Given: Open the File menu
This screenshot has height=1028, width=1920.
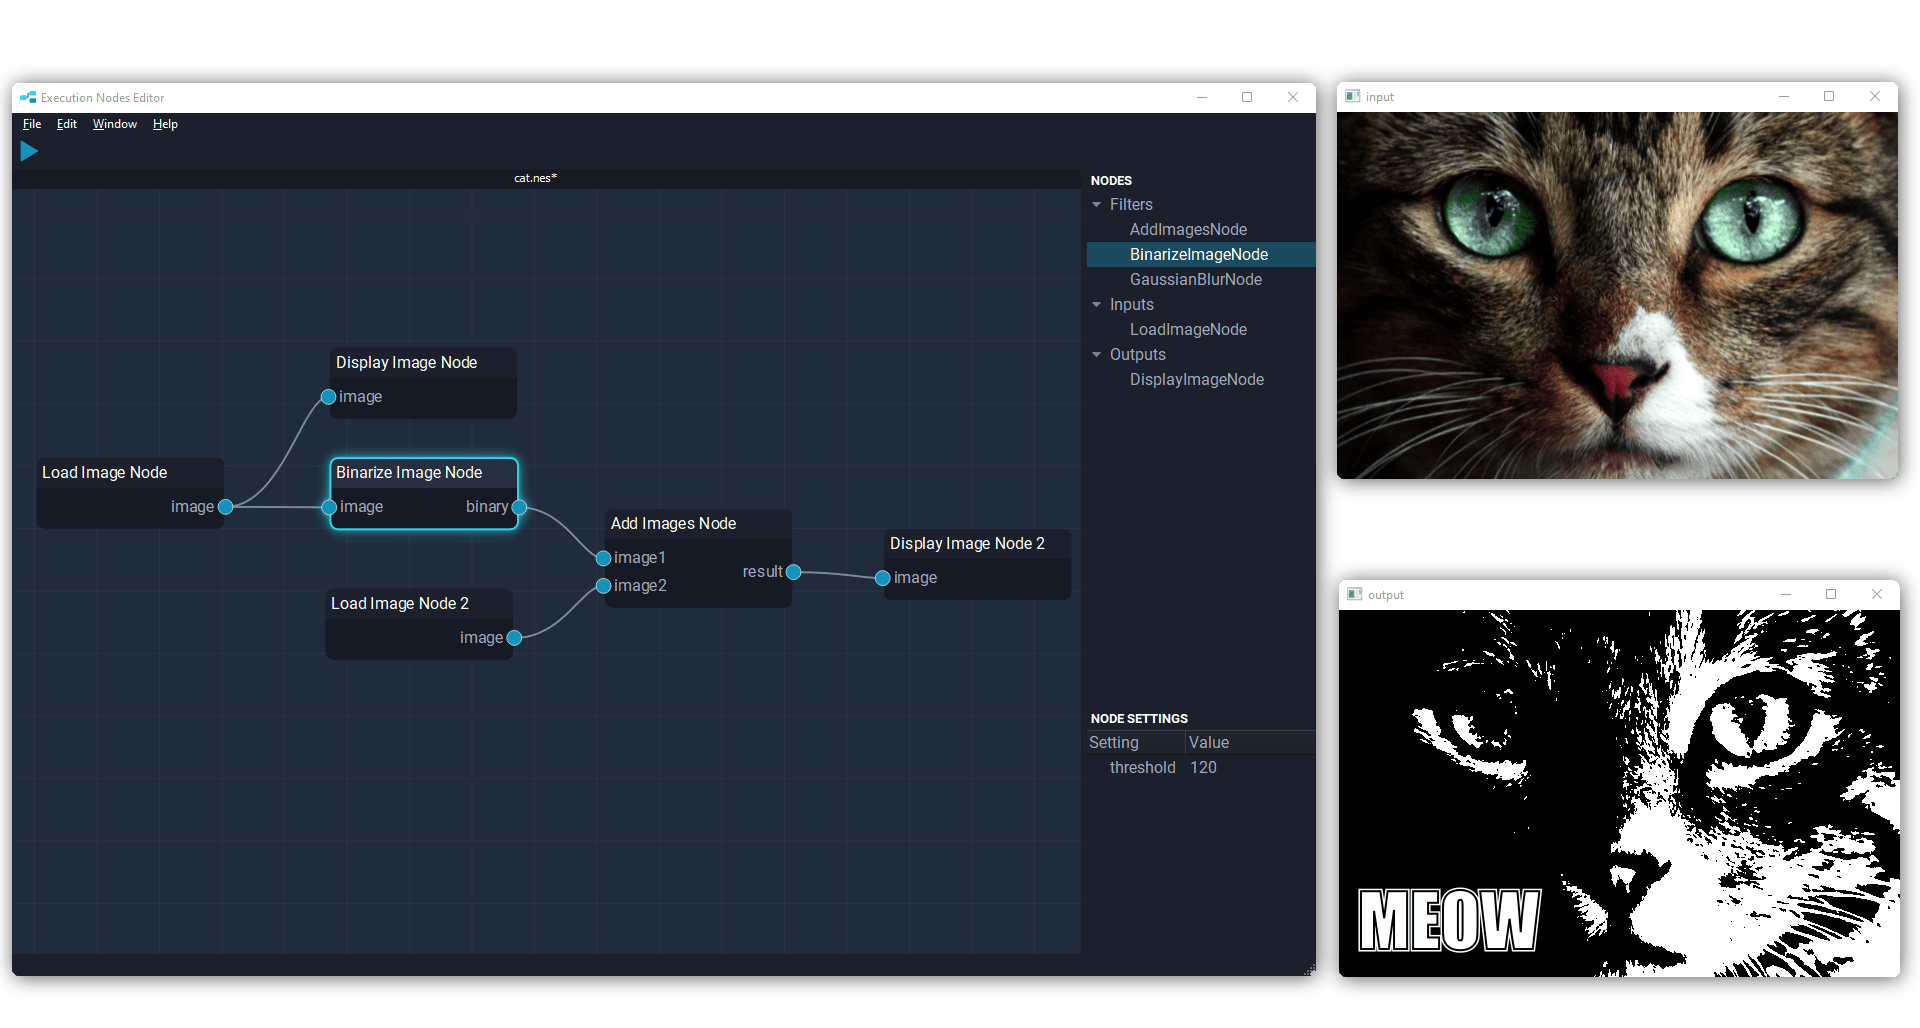Looking at the screenshot, I should (32, 124).
